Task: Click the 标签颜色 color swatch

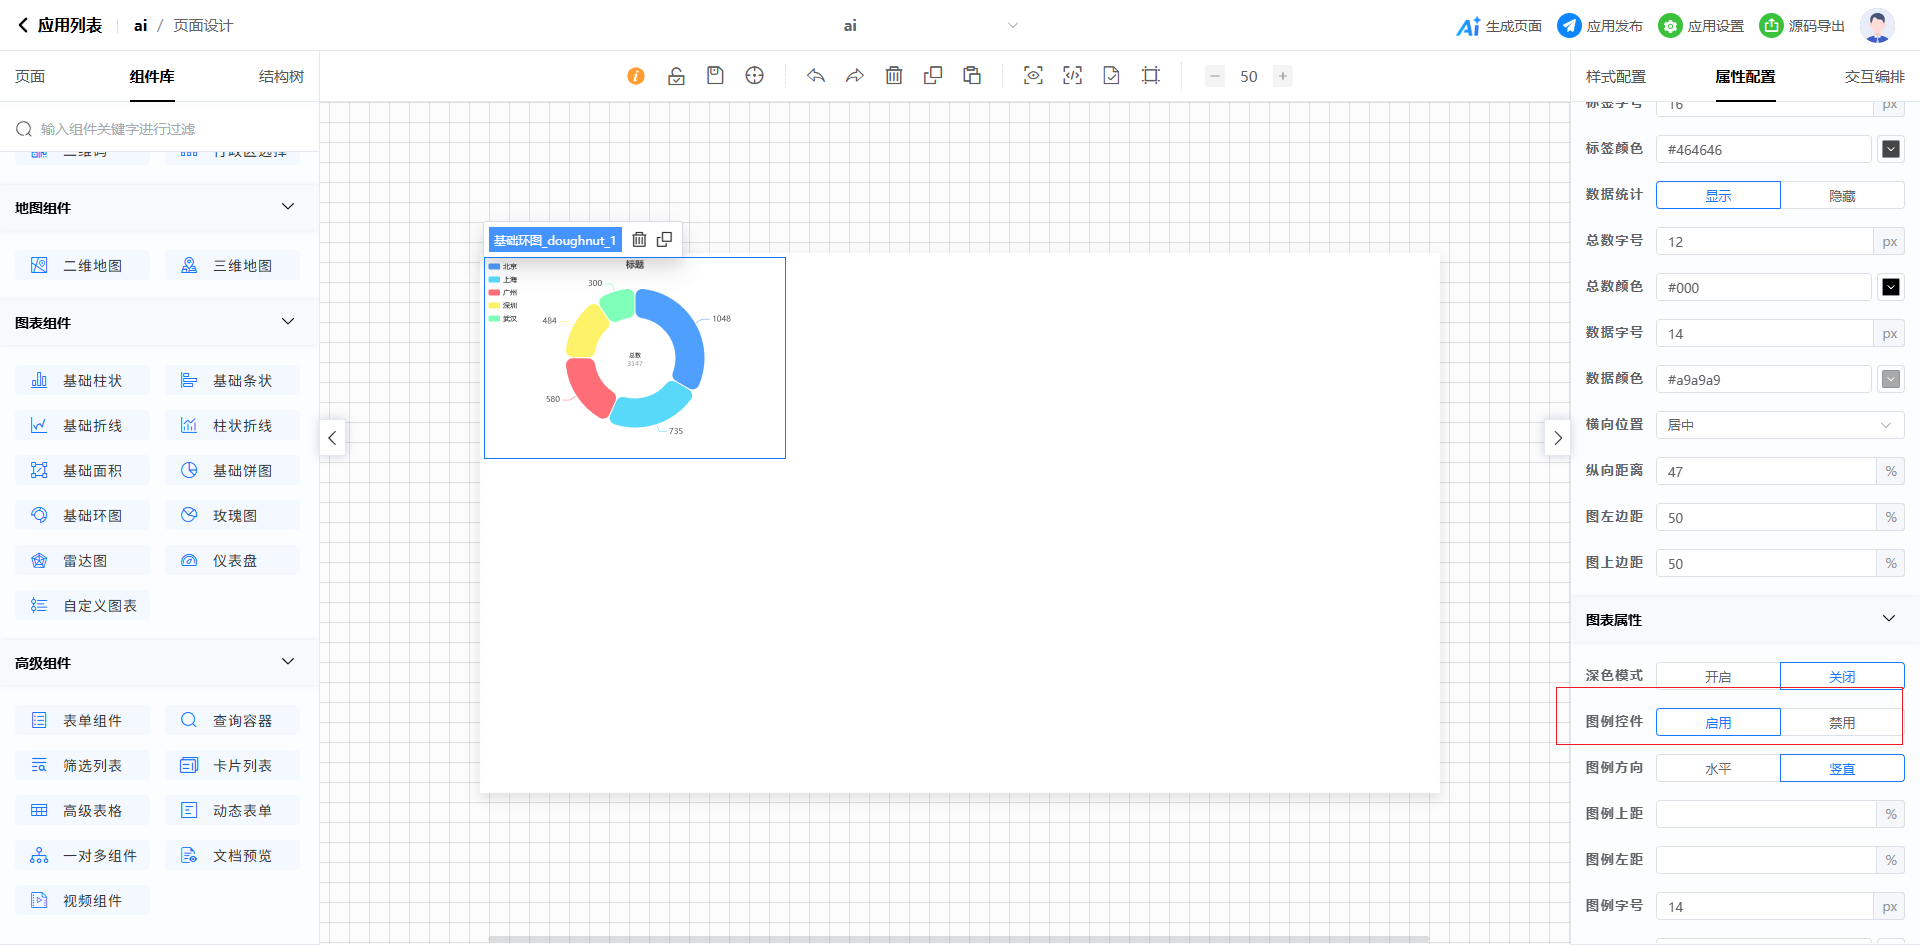Action: click(1890, 149)
